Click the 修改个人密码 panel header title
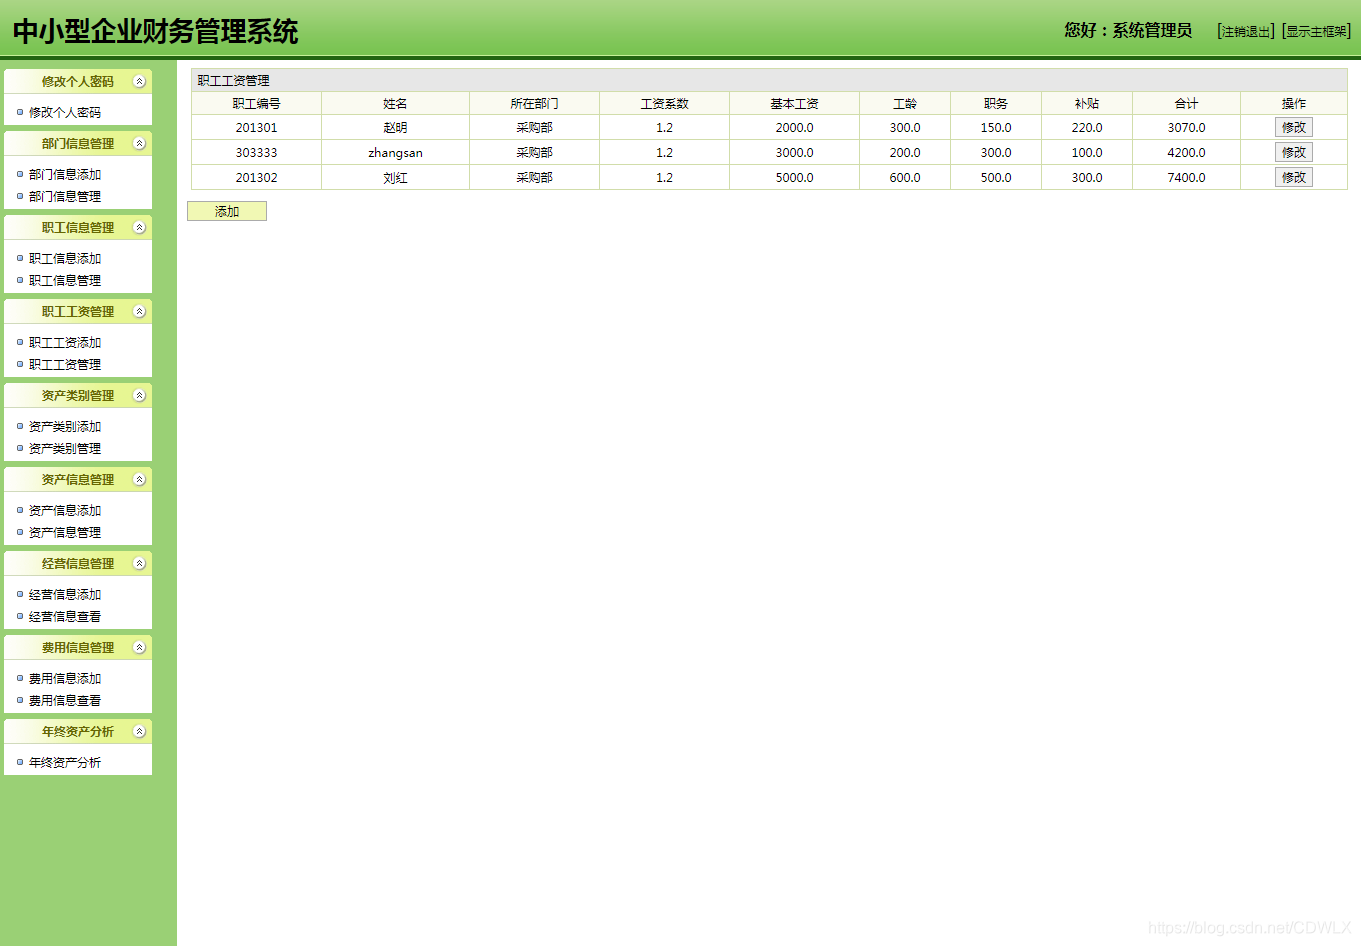Viewport: 1361px width, 946px height. 78,82
